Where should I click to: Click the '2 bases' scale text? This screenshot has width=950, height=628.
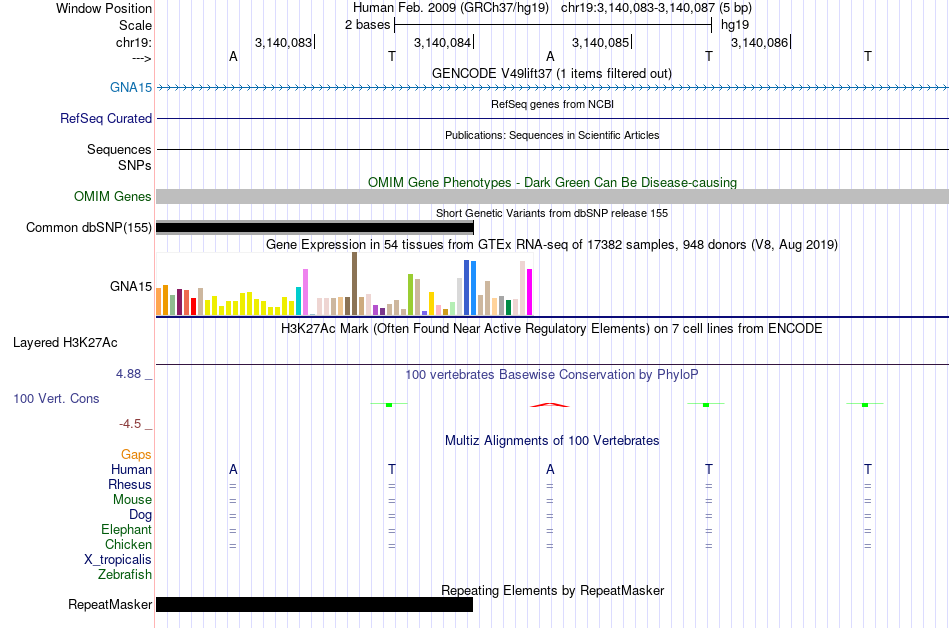coord(368,25)
